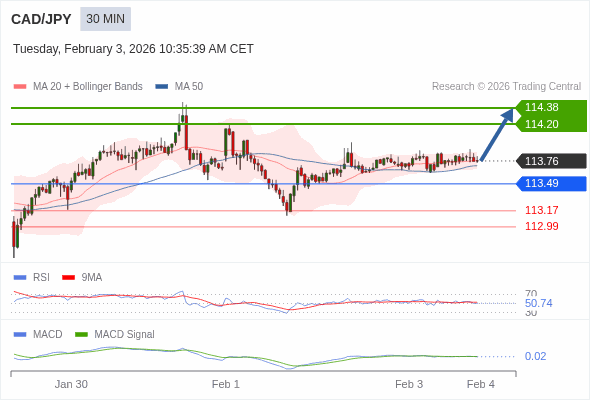Click the MACD value 0.02

coord(535,356)
